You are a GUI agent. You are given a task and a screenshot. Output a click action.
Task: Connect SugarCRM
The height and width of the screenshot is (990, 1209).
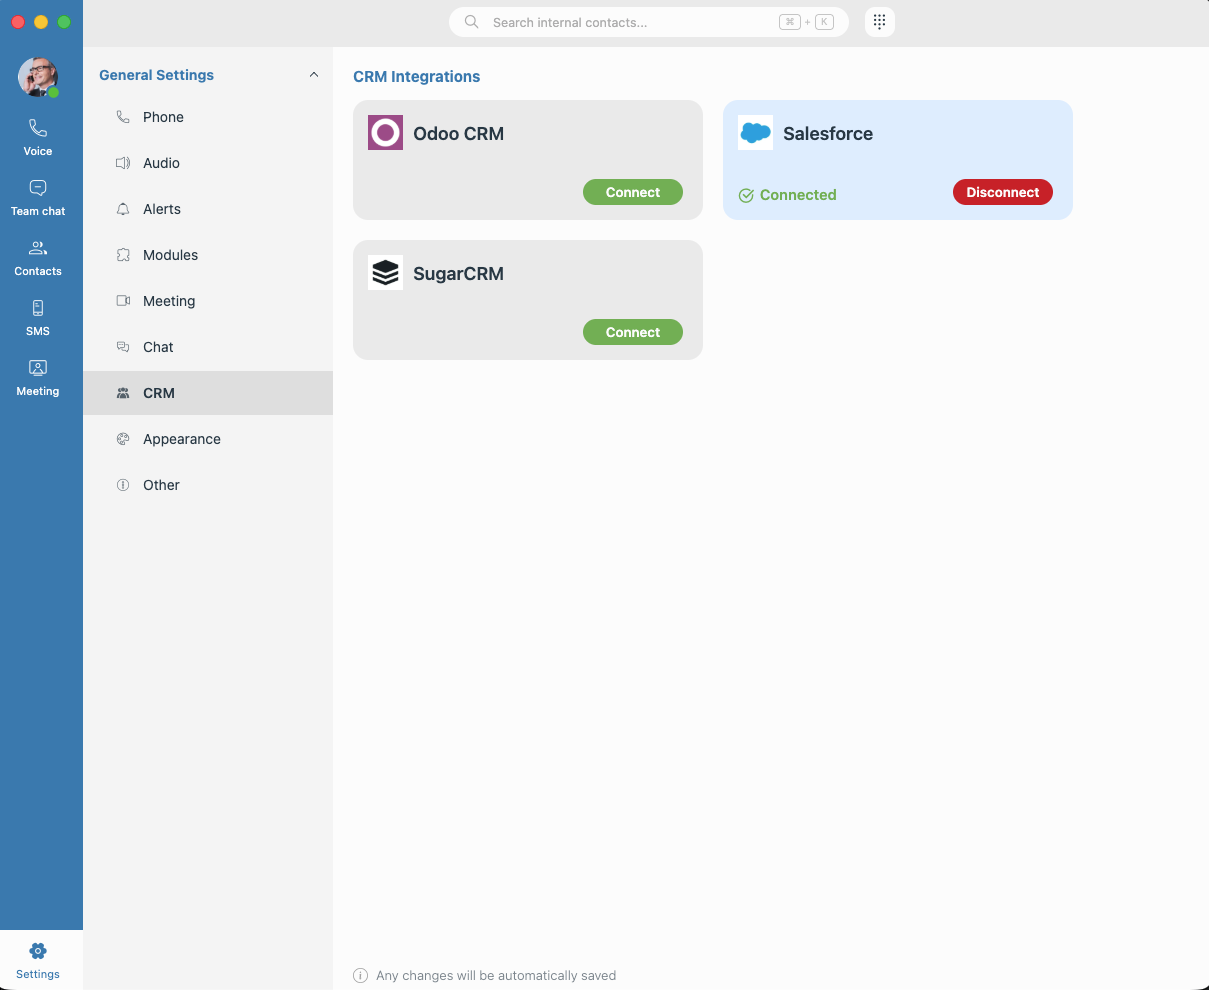(632, 331)
